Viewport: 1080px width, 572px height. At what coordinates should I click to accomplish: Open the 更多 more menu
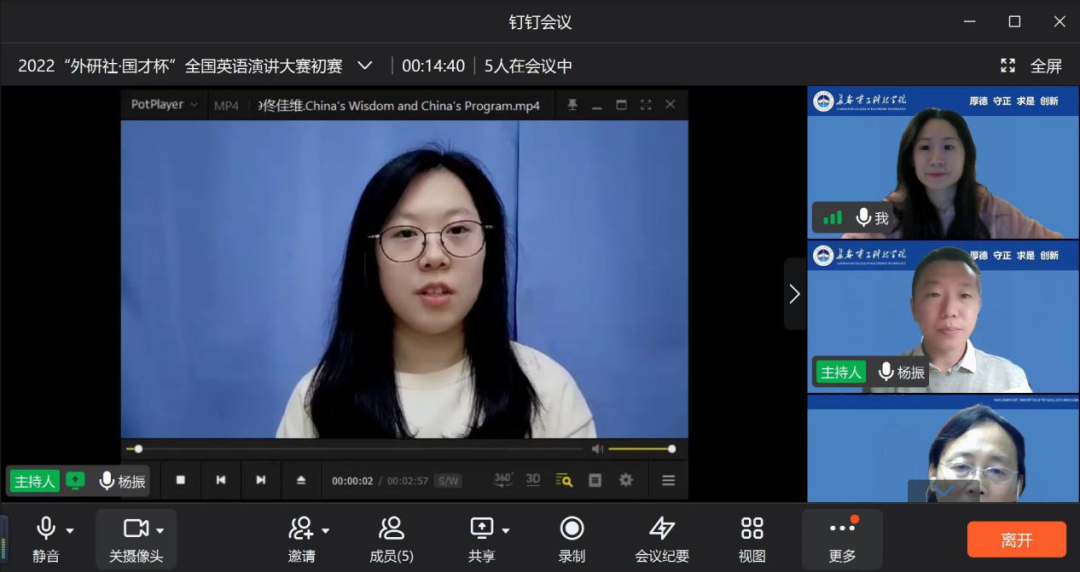tap(842, 539)
